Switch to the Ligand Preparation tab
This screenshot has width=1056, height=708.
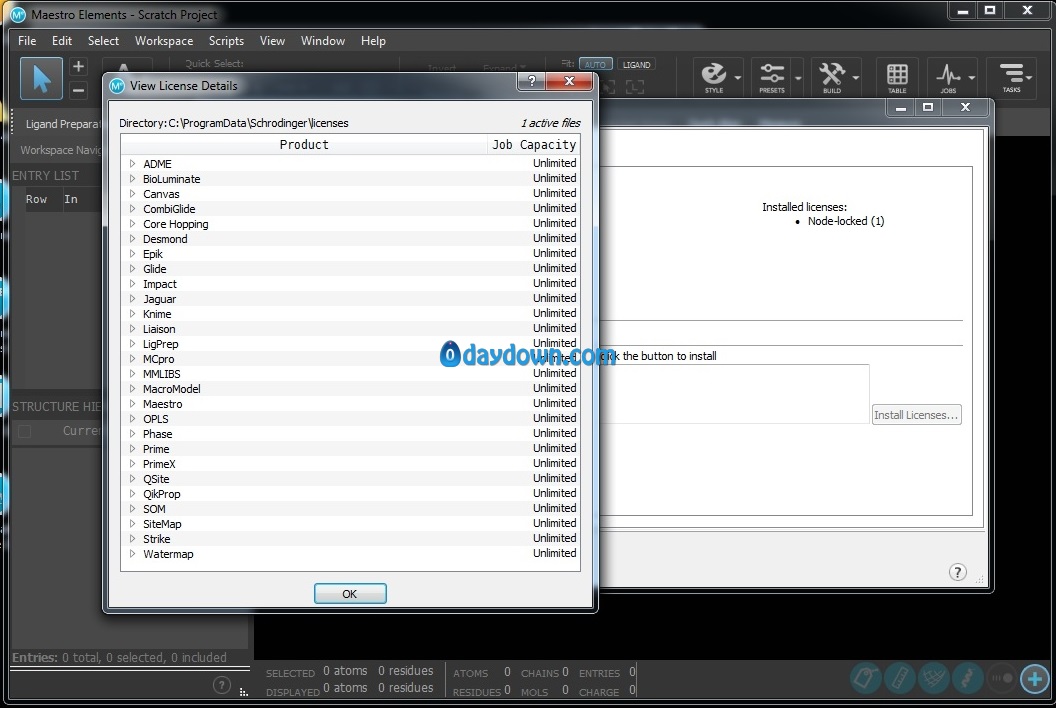click(62, 124)
